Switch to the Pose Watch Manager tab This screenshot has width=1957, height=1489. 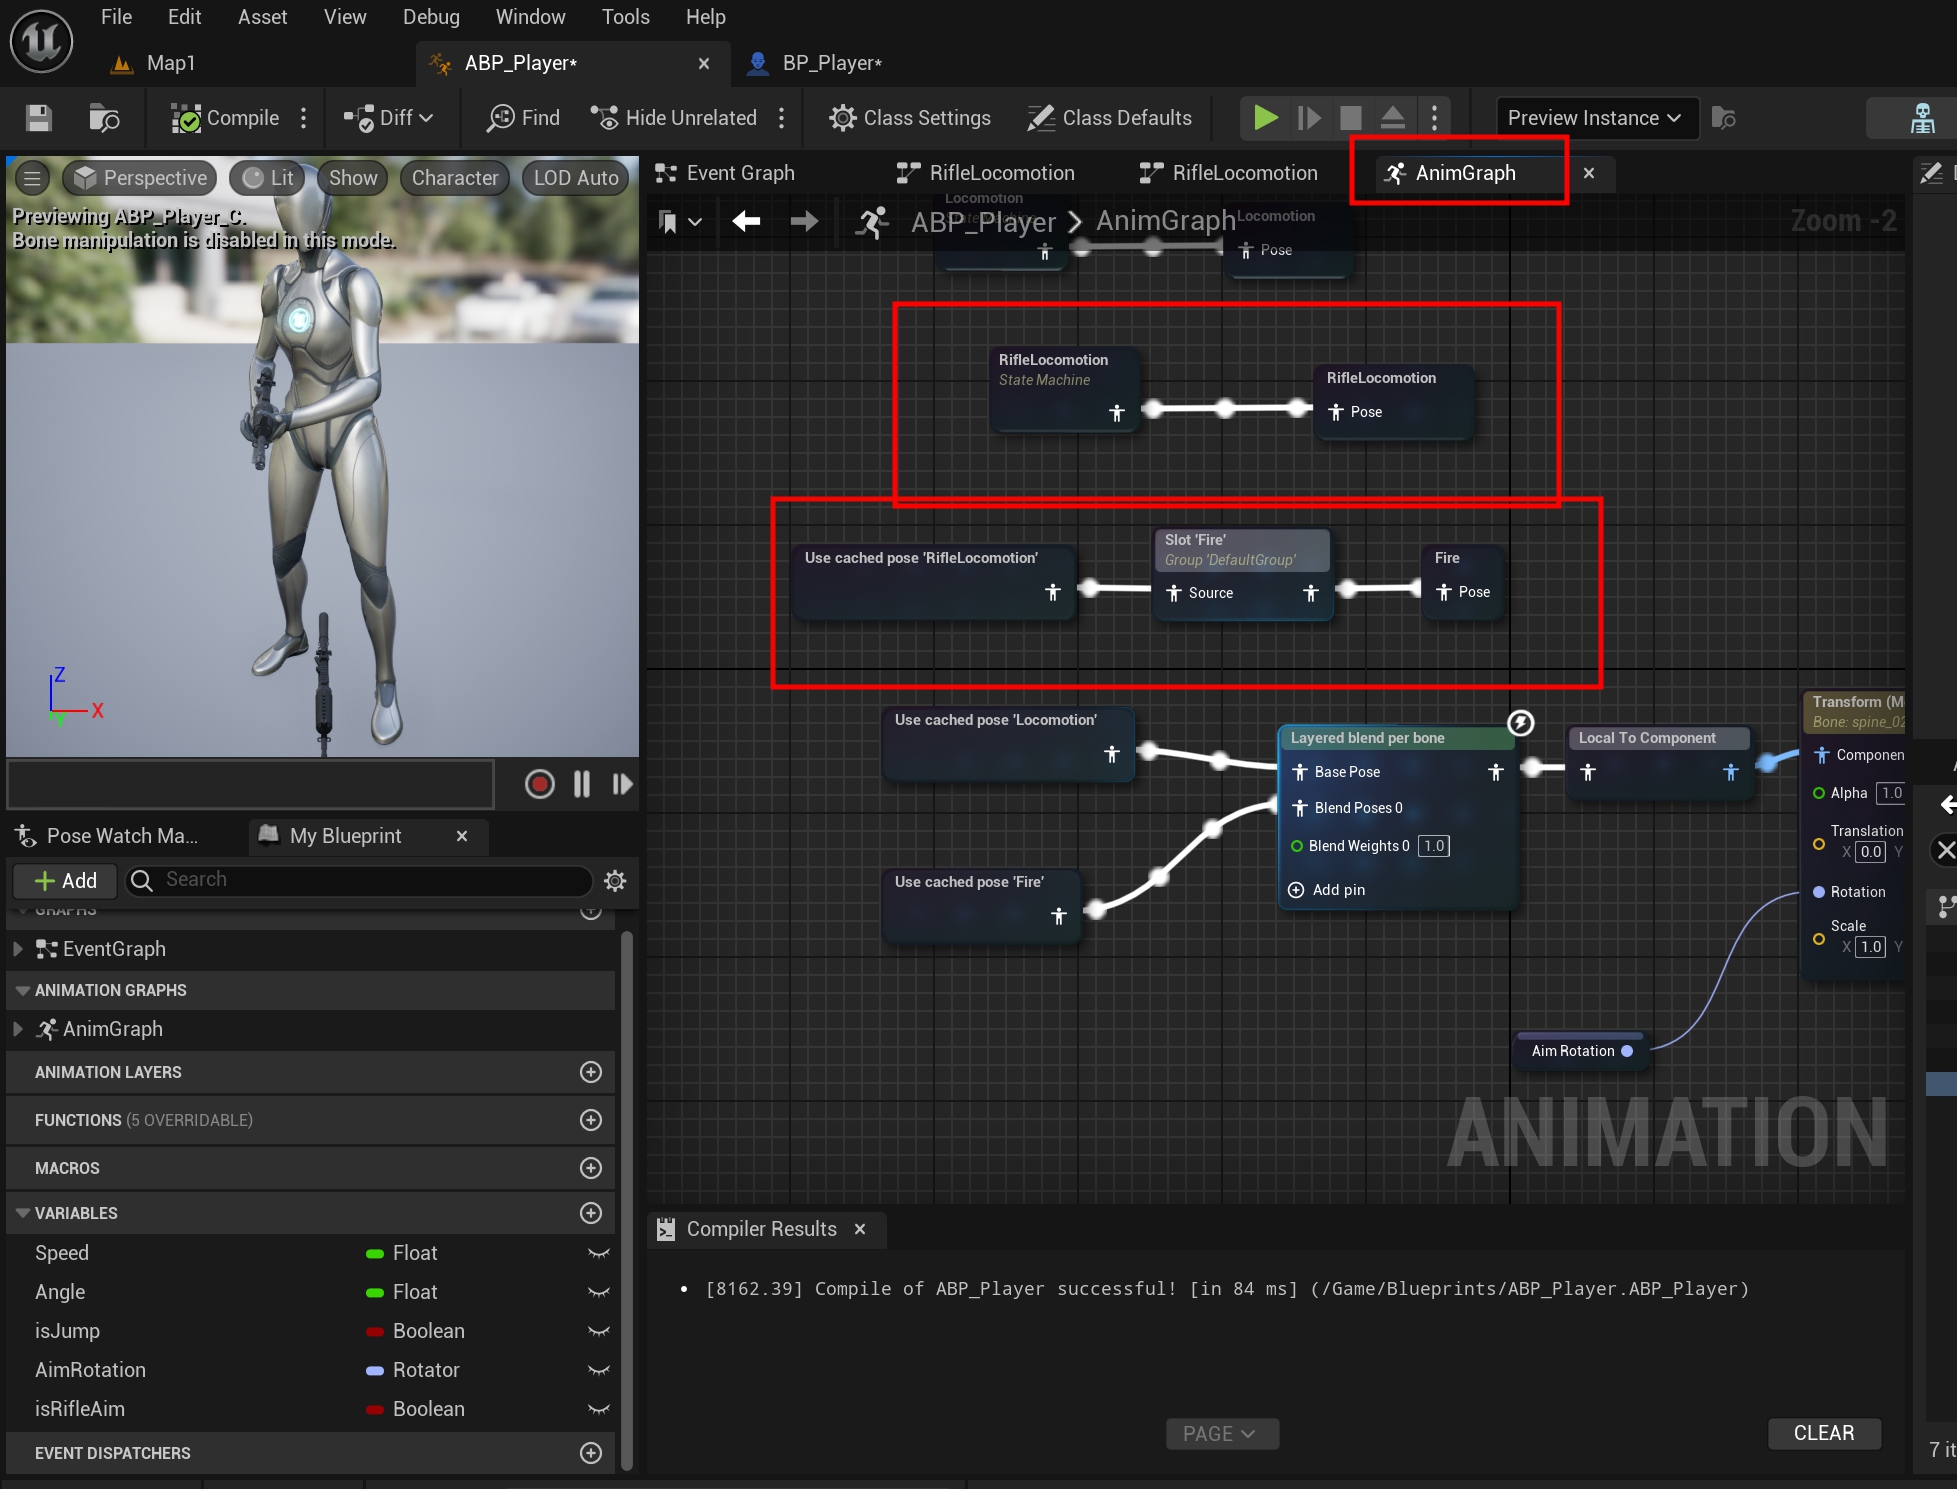click(x=107, y=836)
